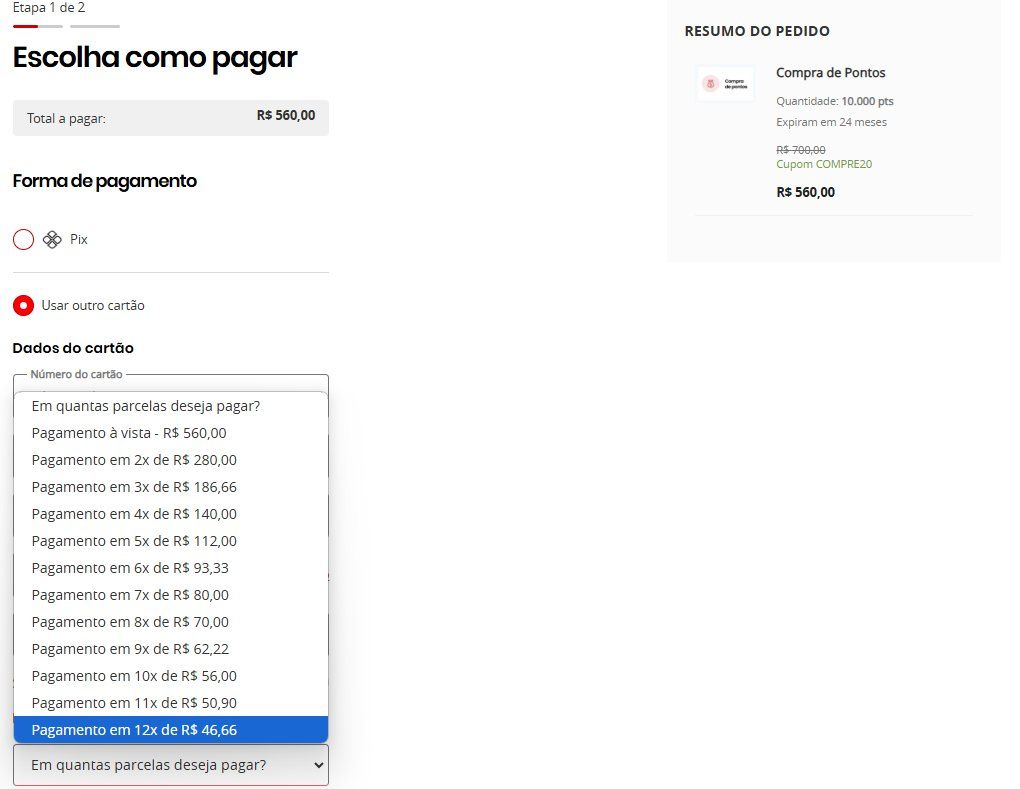The image size is (1020, 789).
Task: Click the Total a pagar: label
Action: (x=66, y=118)
